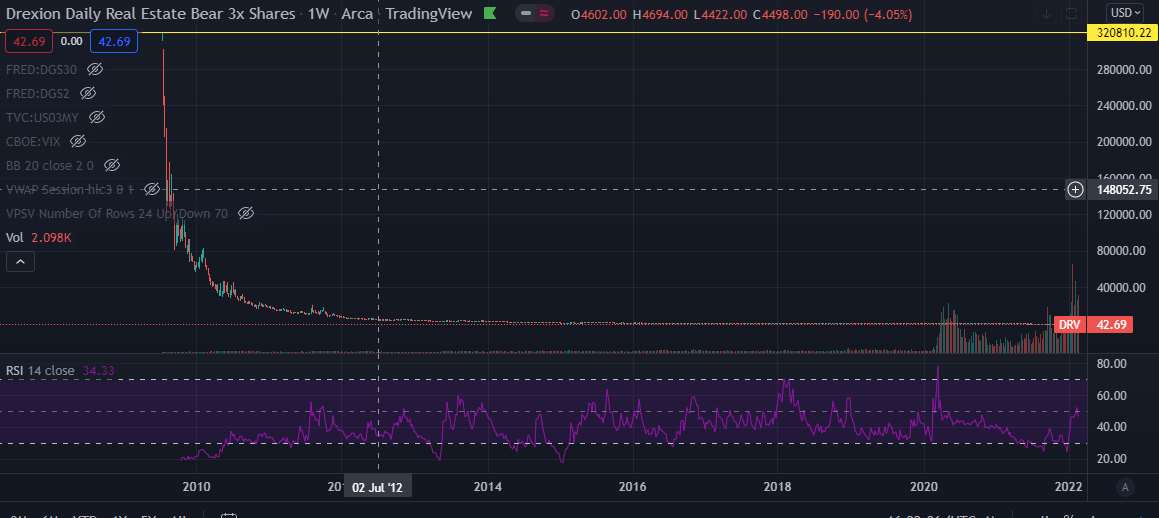Click the down-arrow pane icon near USD
This screenshot has width=1159, height=518.
coord(1047,13)
